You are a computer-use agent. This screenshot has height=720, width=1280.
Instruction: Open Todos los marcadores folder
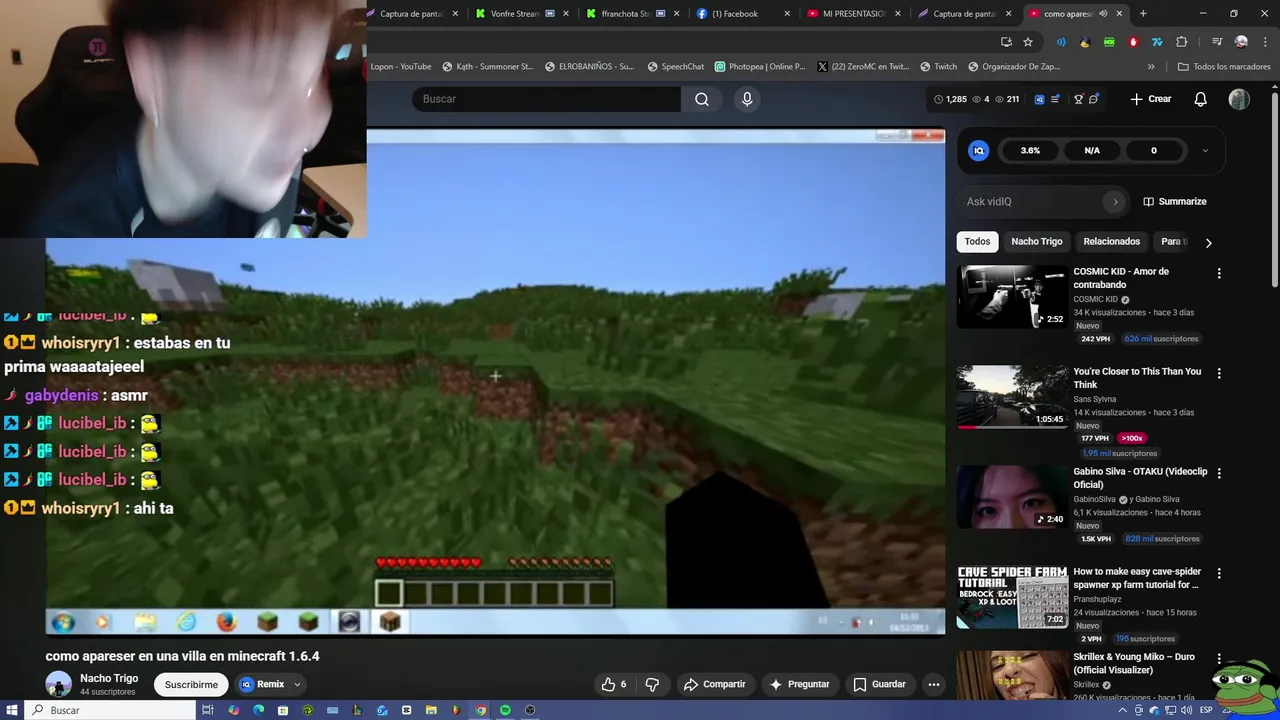(1223, 67)
